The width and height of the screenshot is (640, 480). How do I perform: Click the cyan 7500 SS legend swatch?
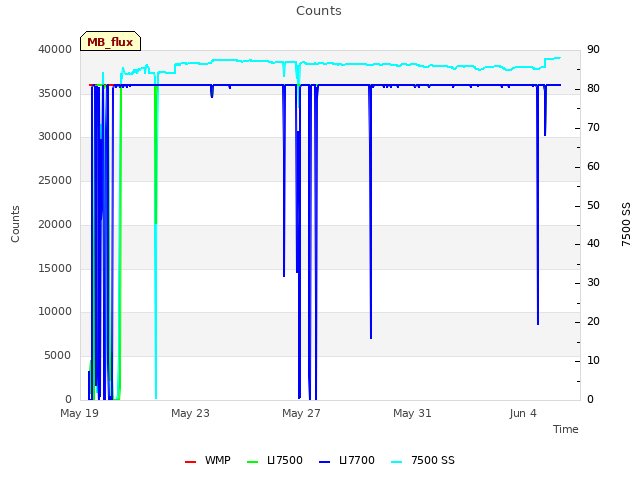pos(396,462)
